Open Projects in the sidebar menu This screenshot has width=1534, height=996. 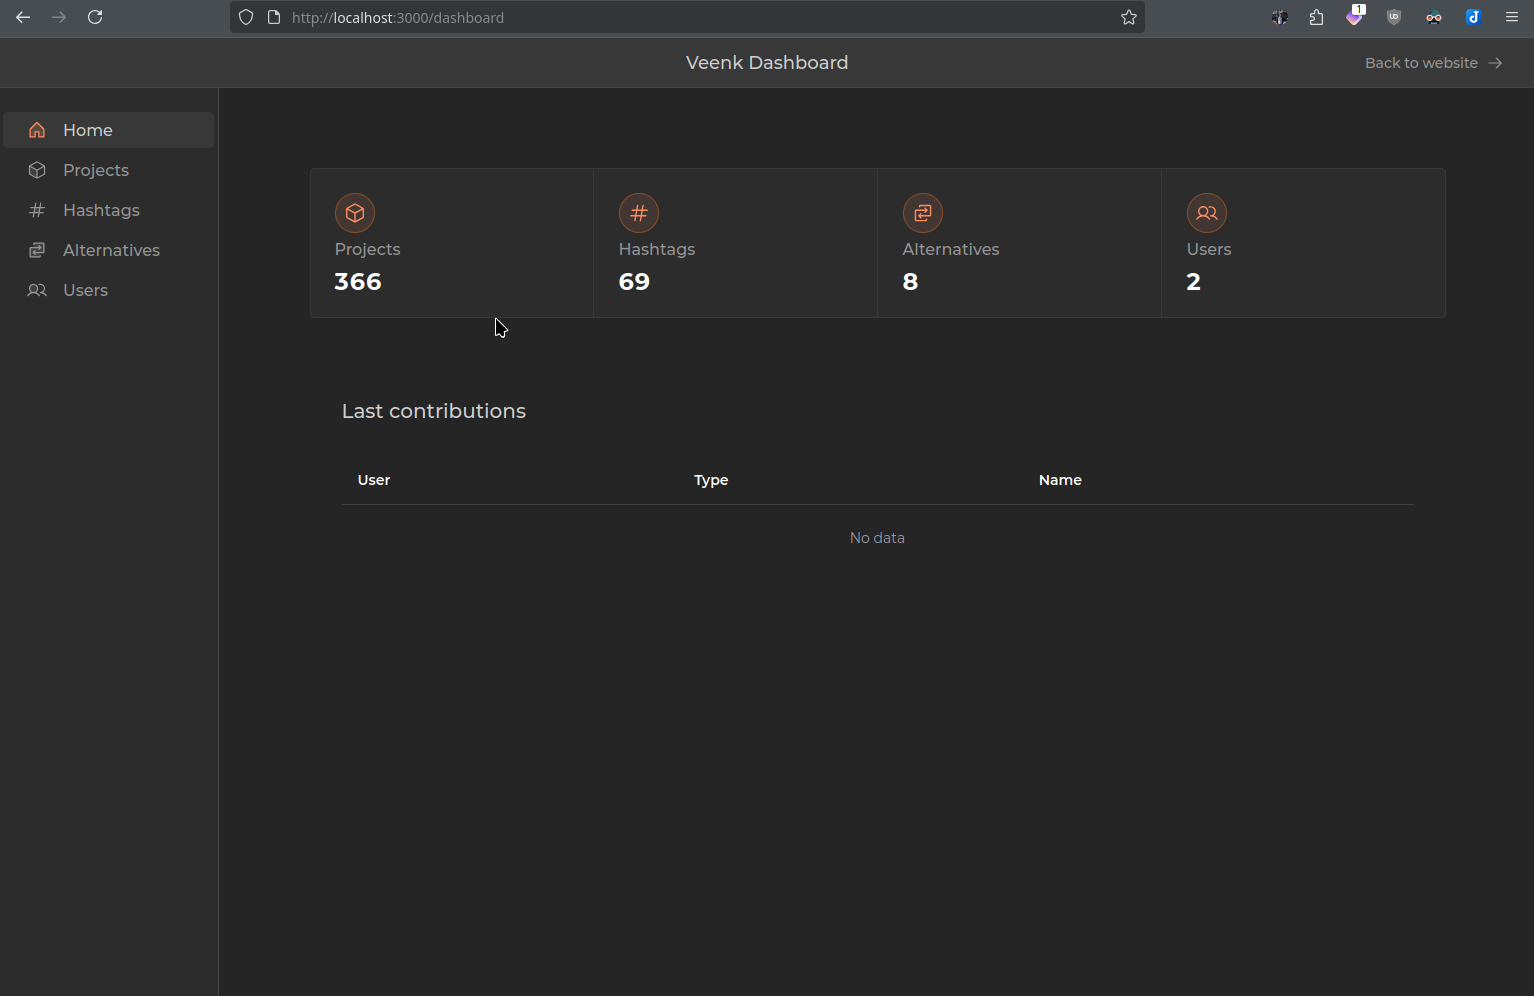[x=96, y=170]
